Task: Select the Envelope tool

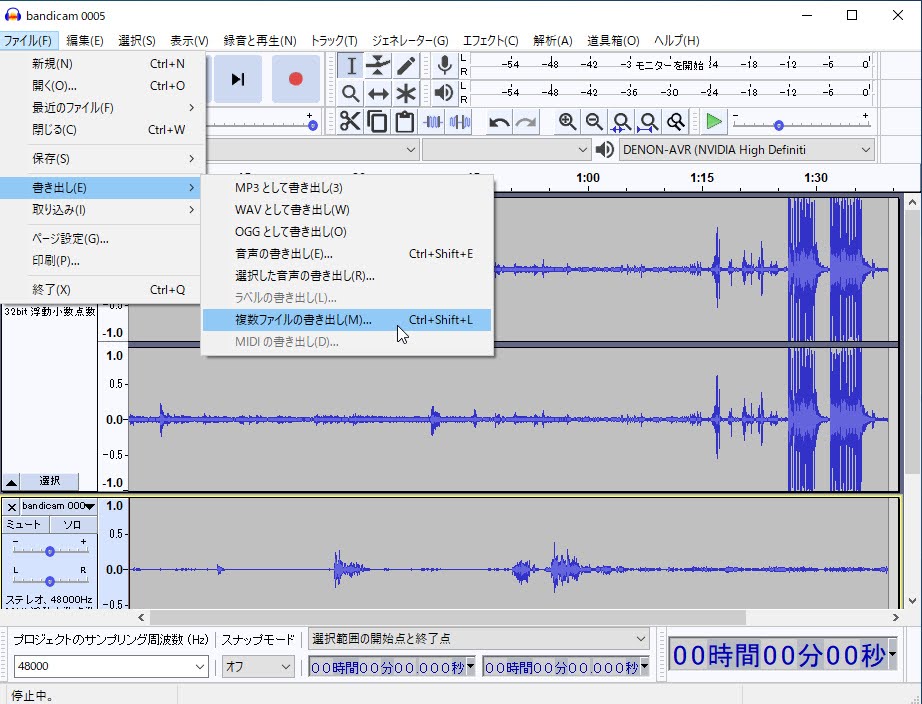Action: coord(378,66)
